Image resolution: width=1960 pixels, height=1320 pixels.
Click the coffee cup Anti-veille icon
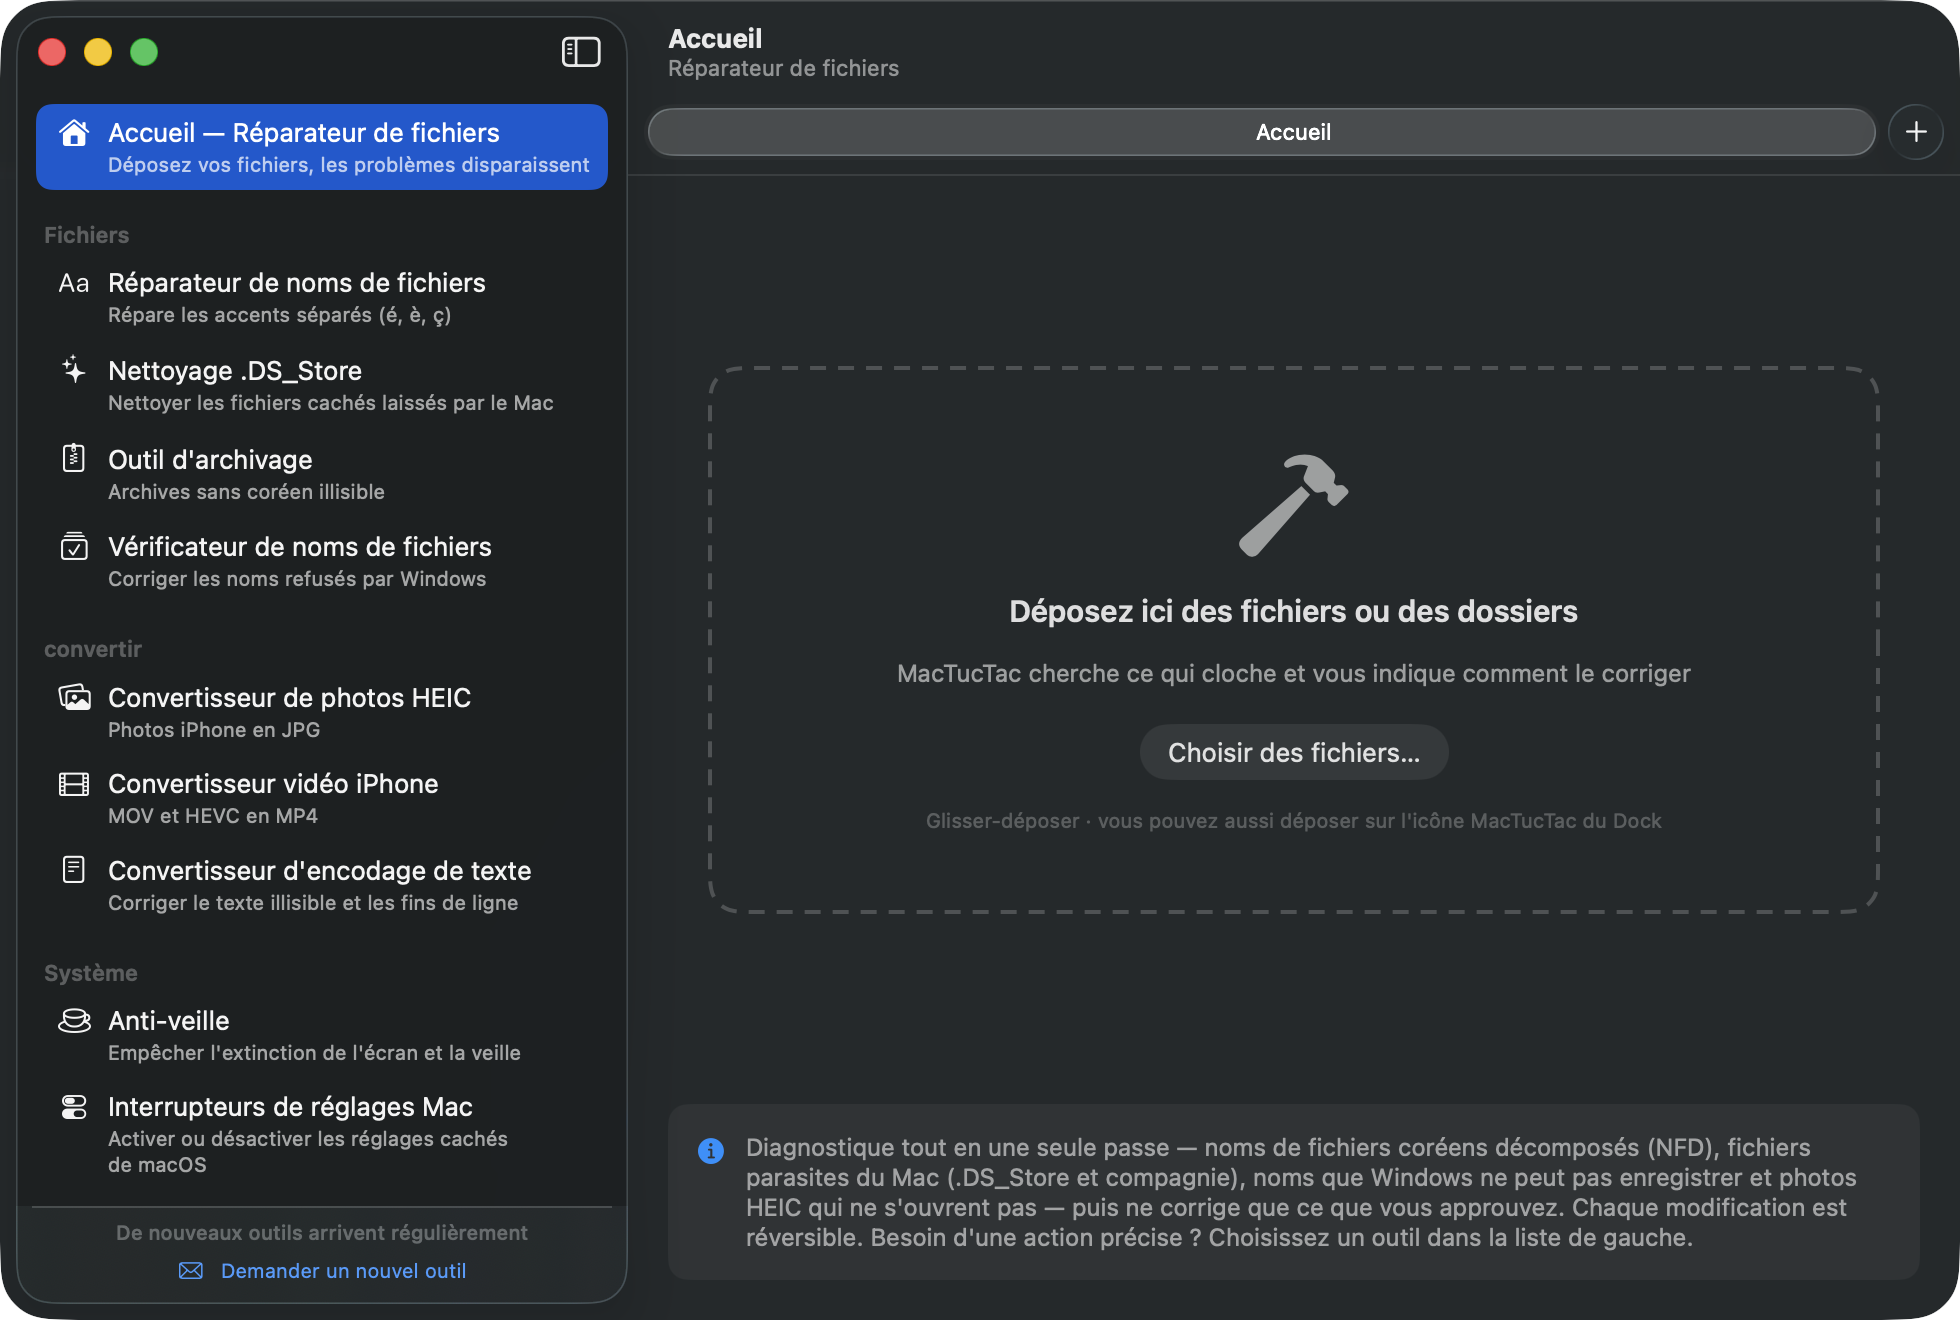pos(74,1020)
